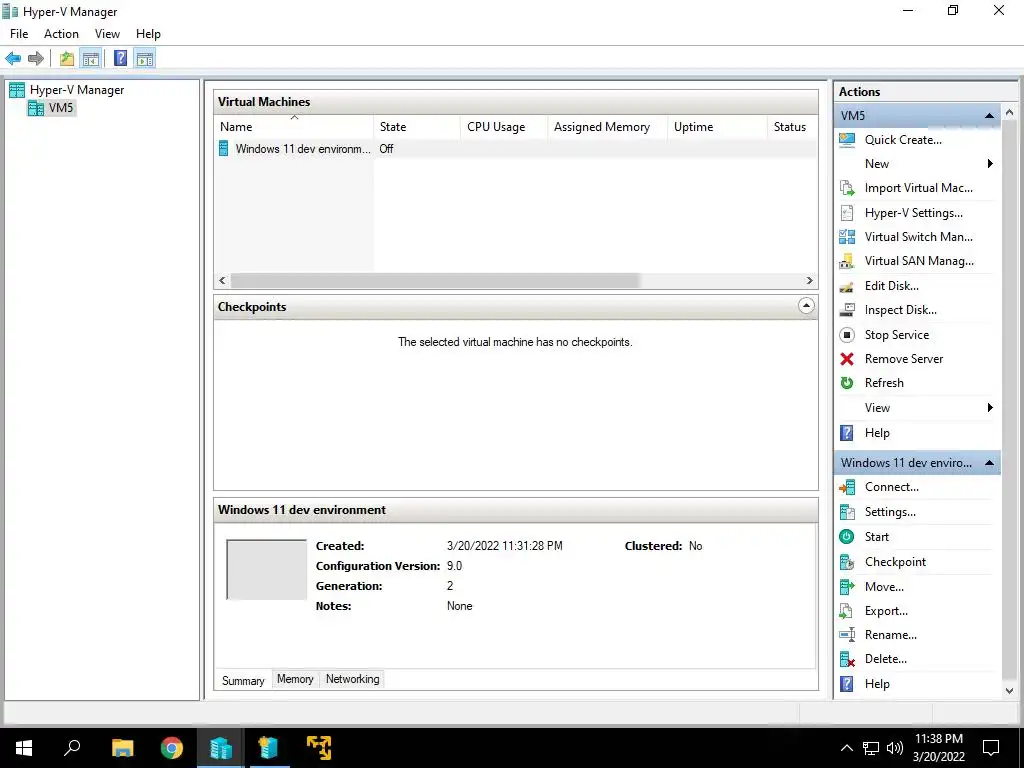Open the Notification center icon
1024x768 pixels.
[991, 748]
